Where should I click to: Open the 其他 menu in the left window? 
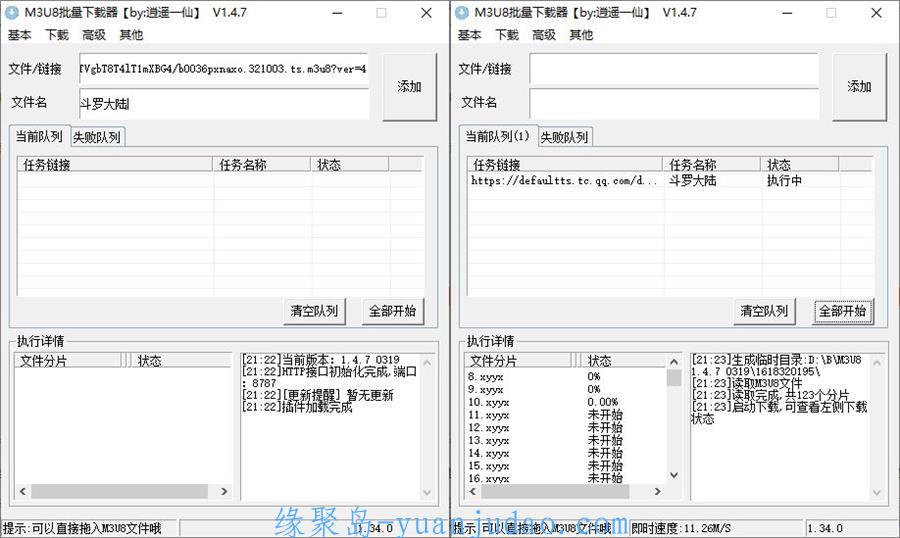[130, 35]
